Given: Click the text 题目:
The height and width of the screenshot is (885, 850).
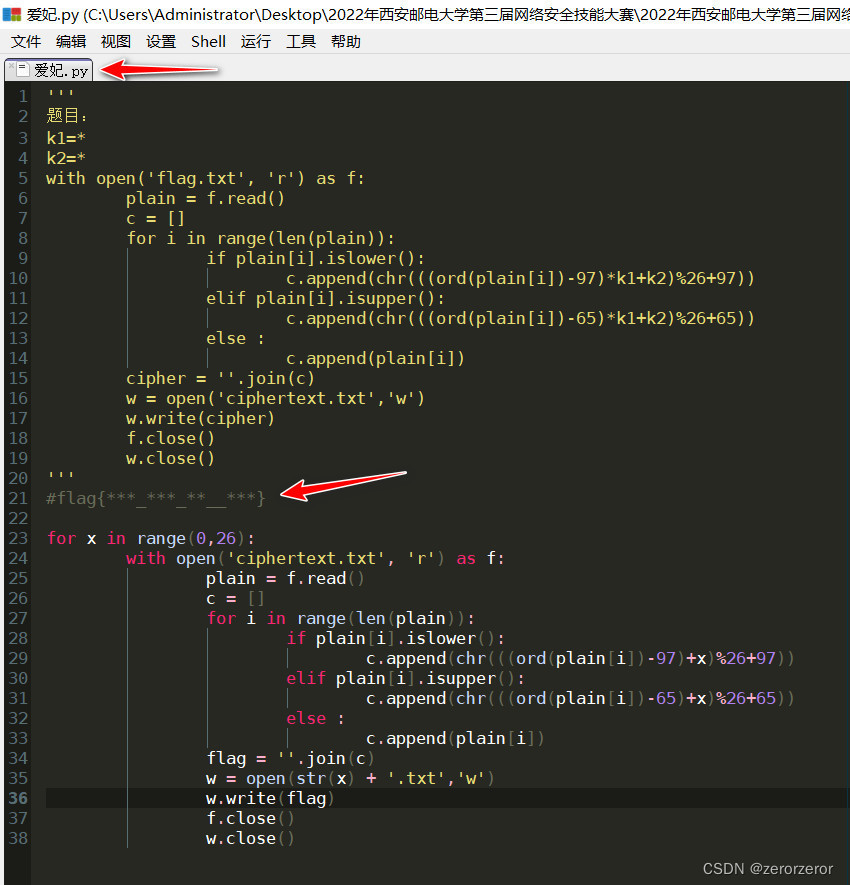Looking at the screenshot, I should coord(67,116).
